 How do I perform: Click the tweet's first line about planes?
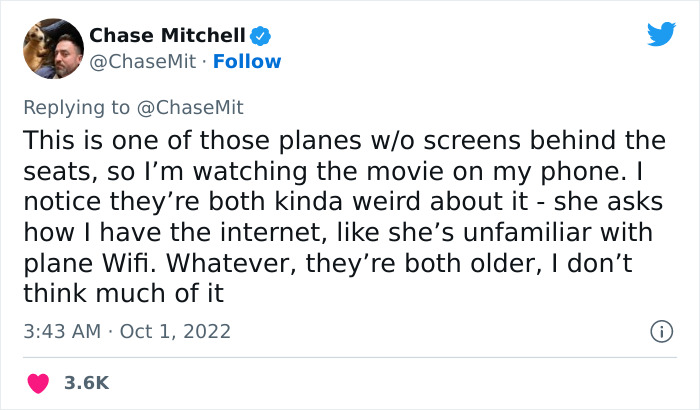[x=357, y=140]
